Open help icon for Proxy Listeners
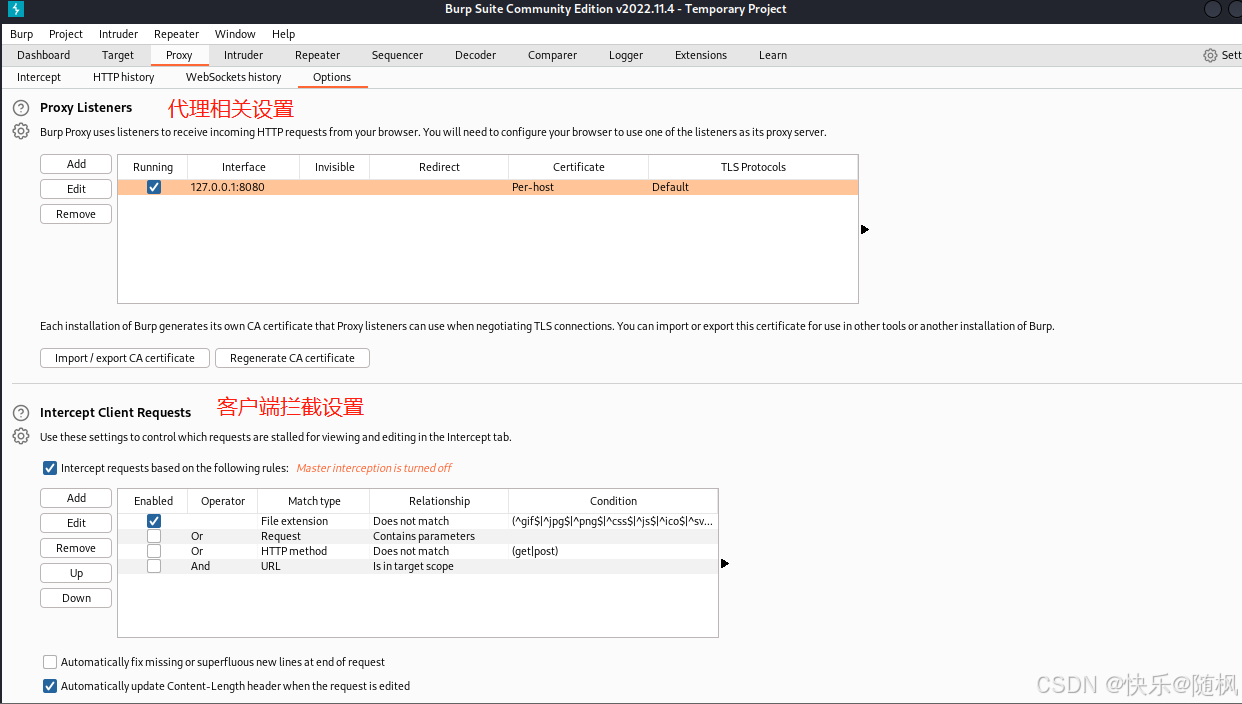 click(20, 107)
